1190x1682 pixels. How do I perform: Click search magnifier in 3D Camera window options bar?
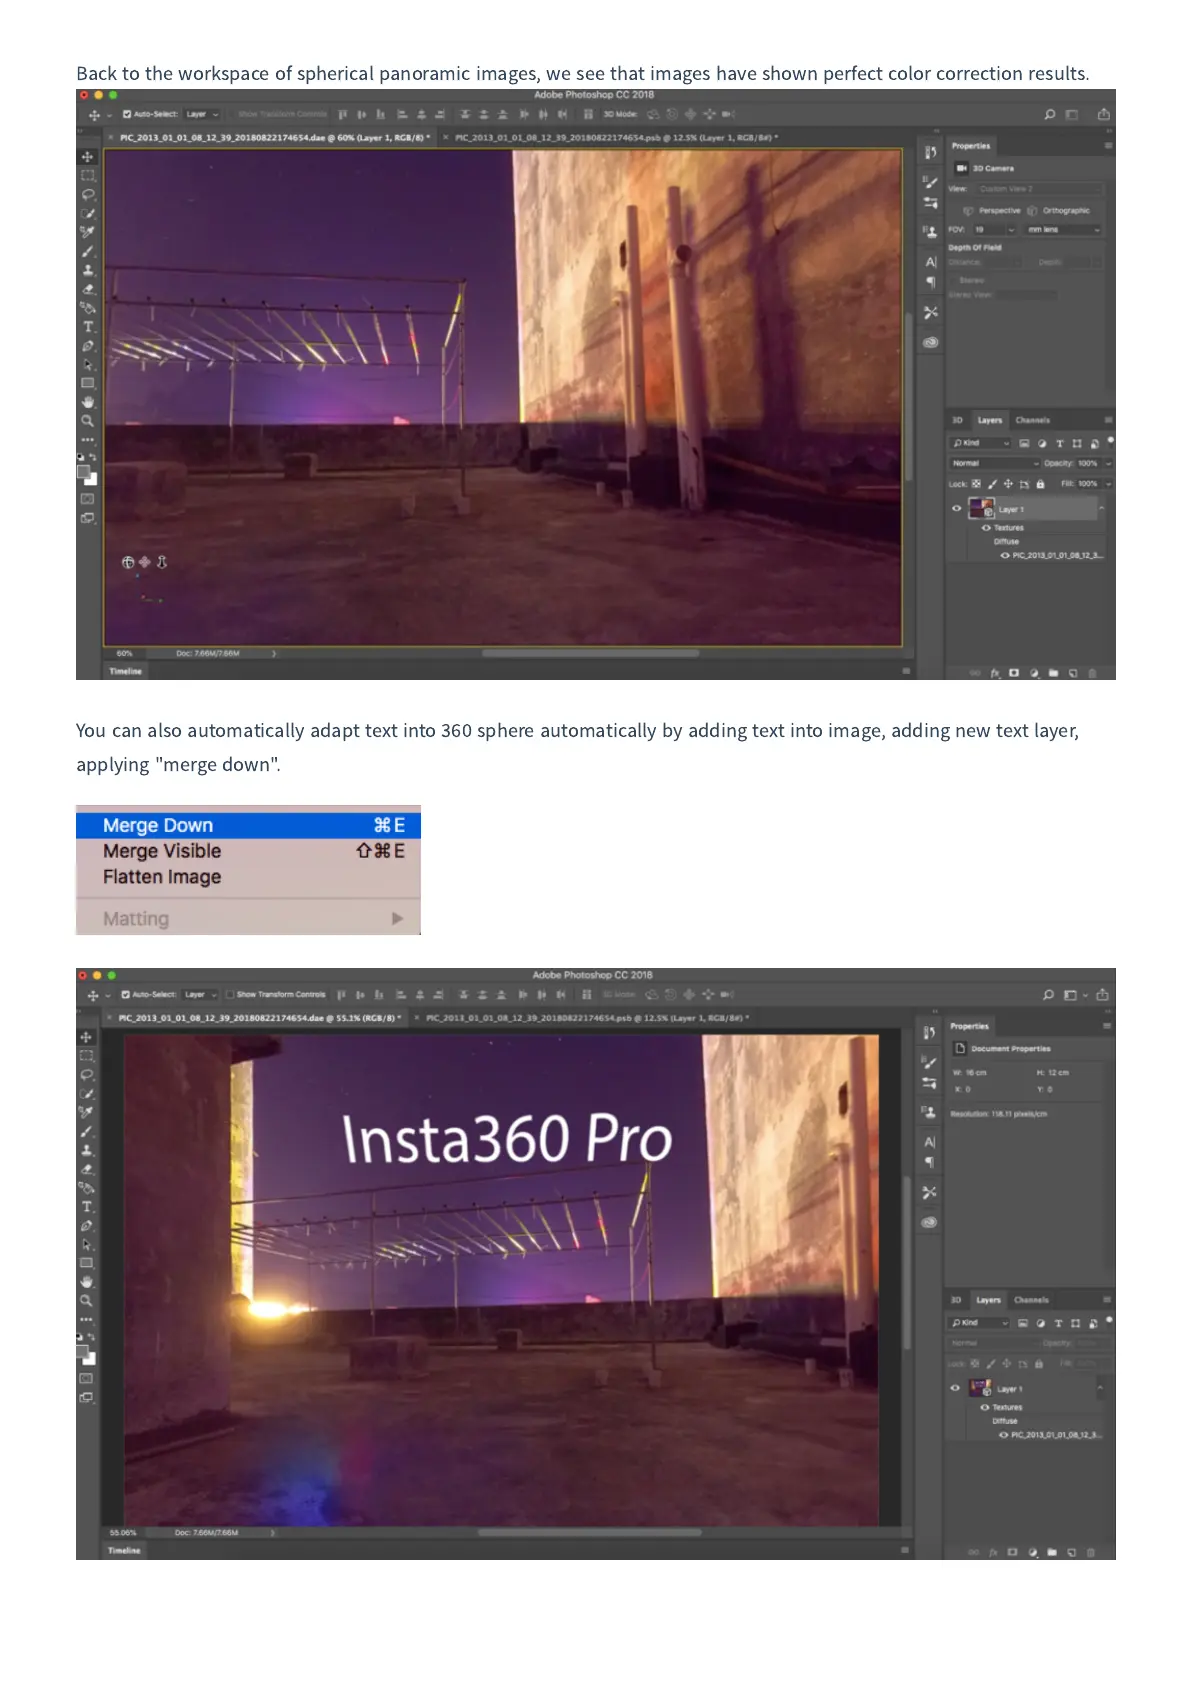point(1050,114)
